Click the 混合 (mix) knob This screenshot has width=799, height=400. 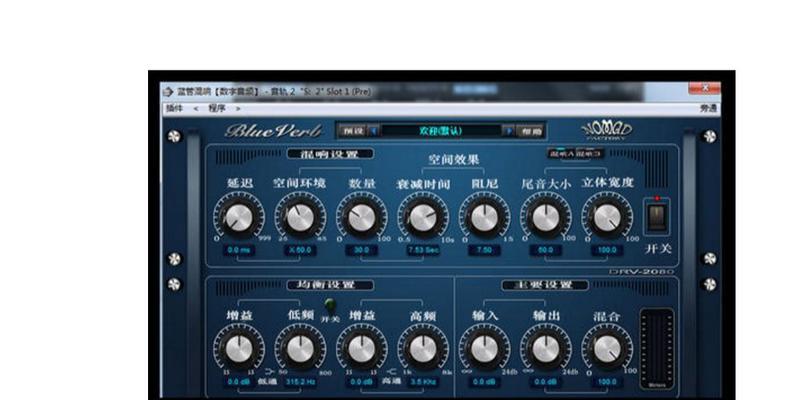tap(607, 350)
